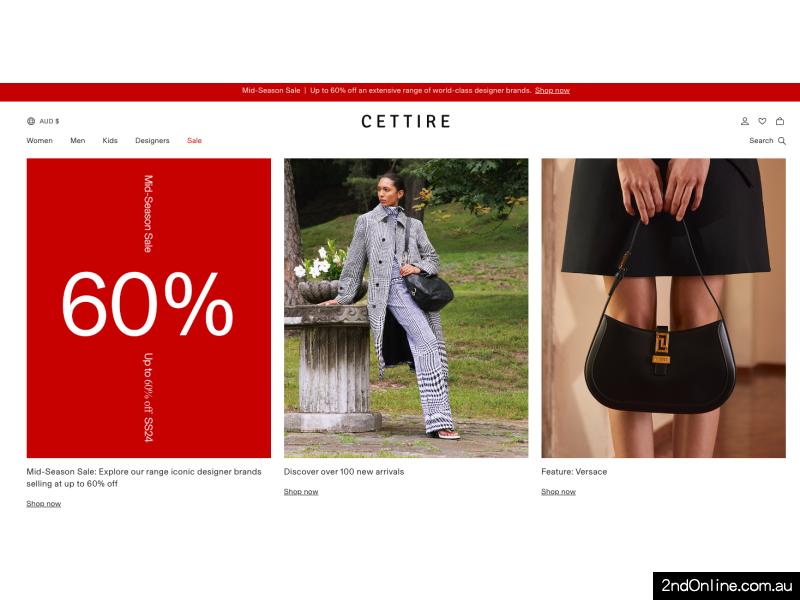Click the CETTIRE logo

(x=406, y=121)
